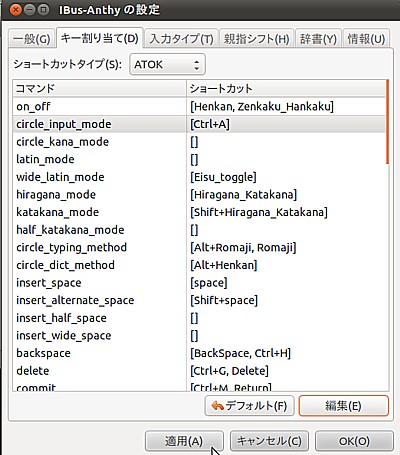Open the 情報(U) tab
The height and width of the screenshot is (455, 400).
[x=366, y=39]
